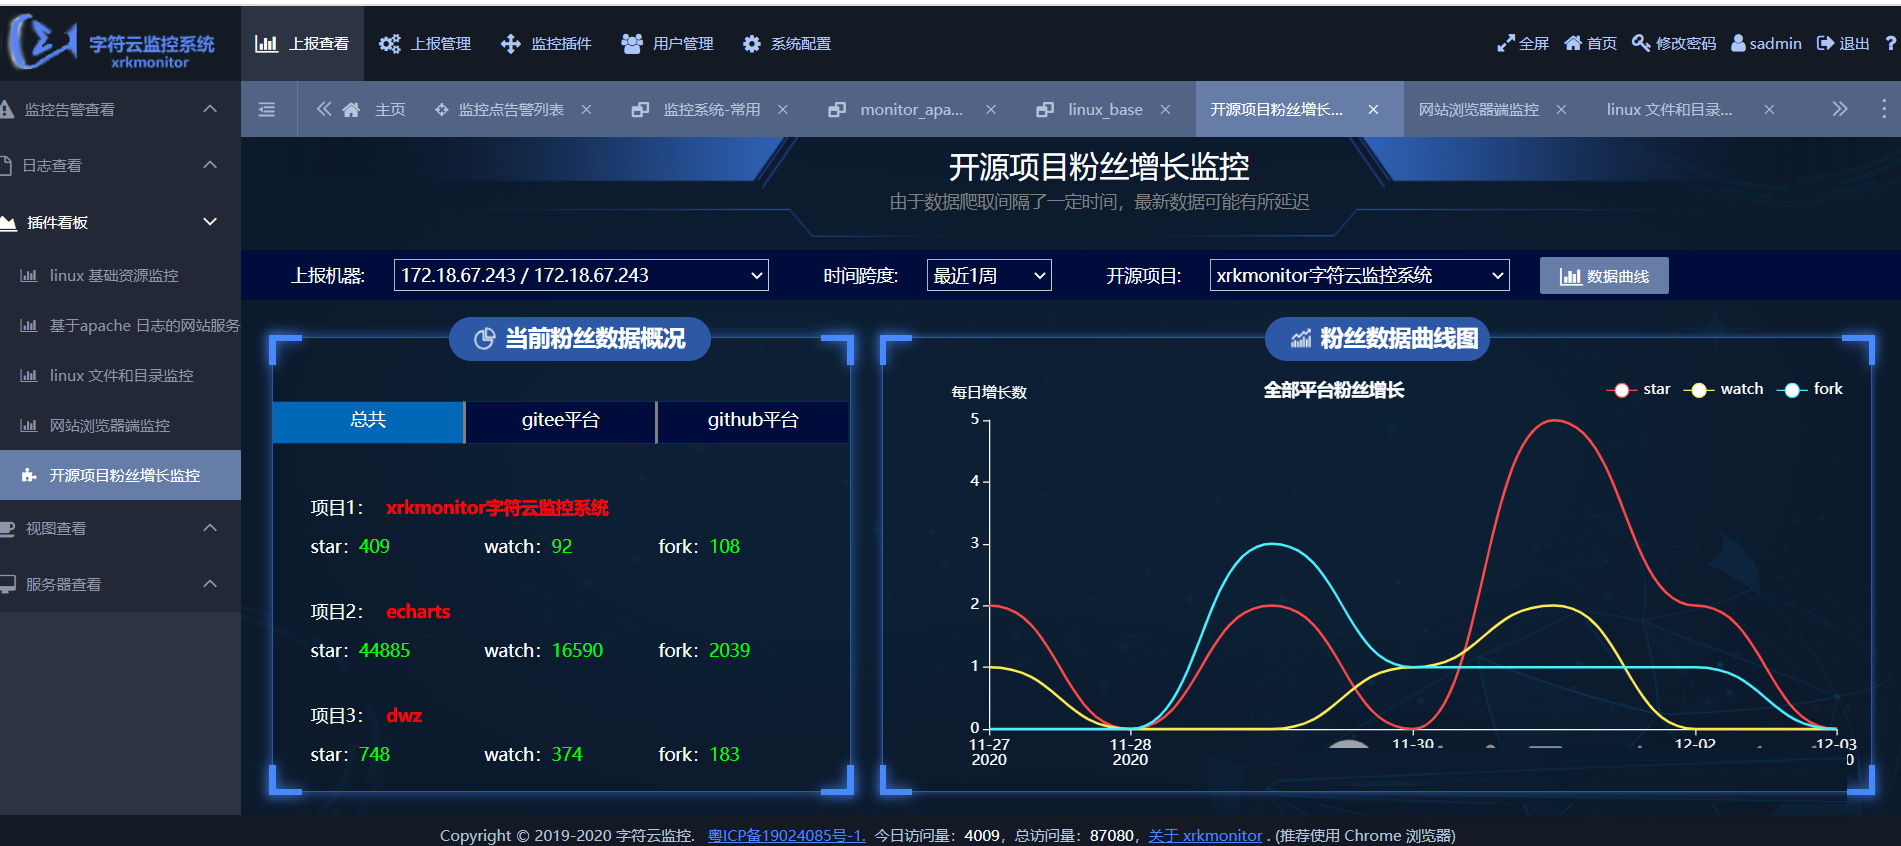Viewport: 1901px width, 846px height.
Task: Click the fullscreen expand icon
Action: point(1506,43)
